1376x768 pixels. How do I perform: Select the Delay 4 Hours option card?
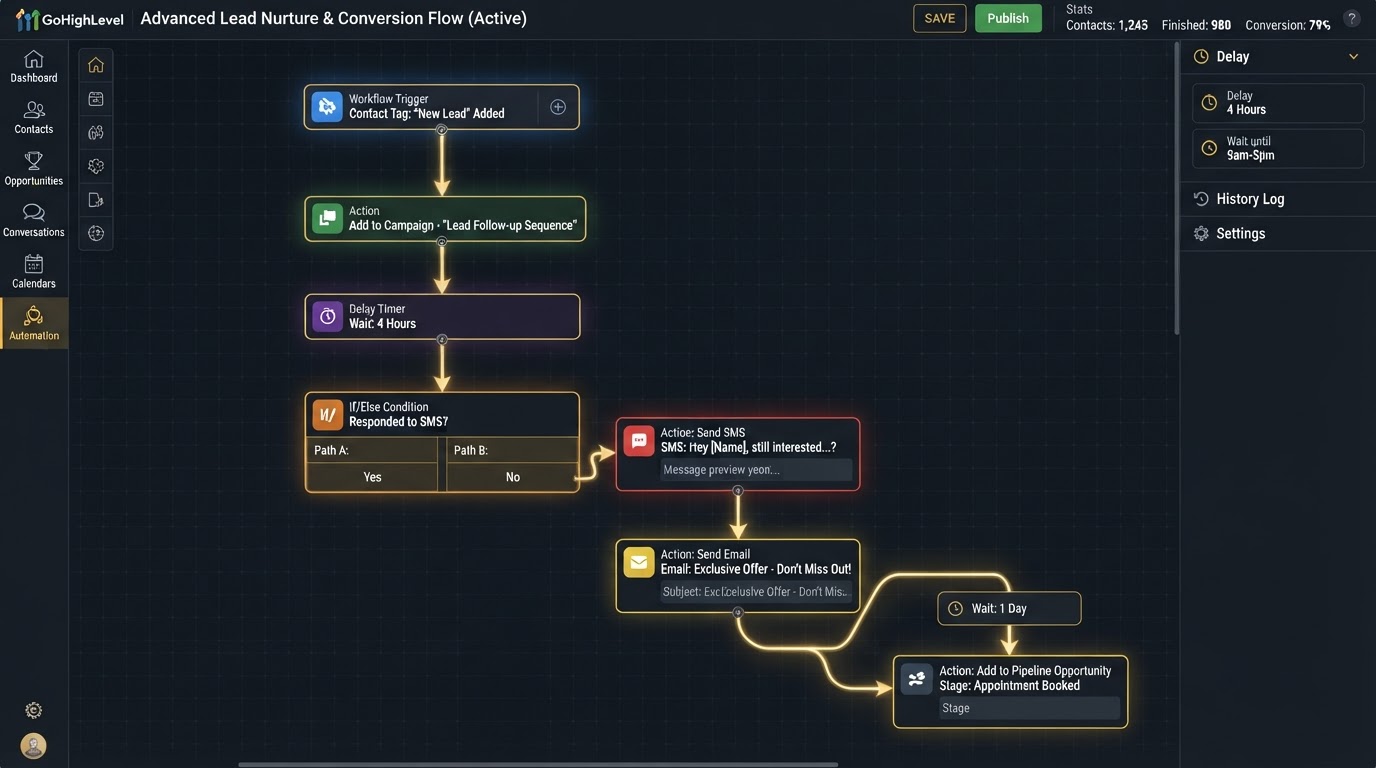point(1278,103)
